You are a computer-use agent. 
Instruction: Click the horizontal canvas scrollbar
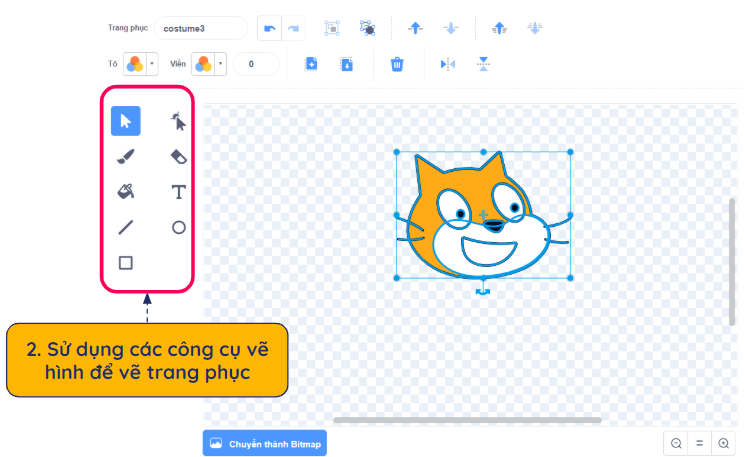click(x=467, y=420)
